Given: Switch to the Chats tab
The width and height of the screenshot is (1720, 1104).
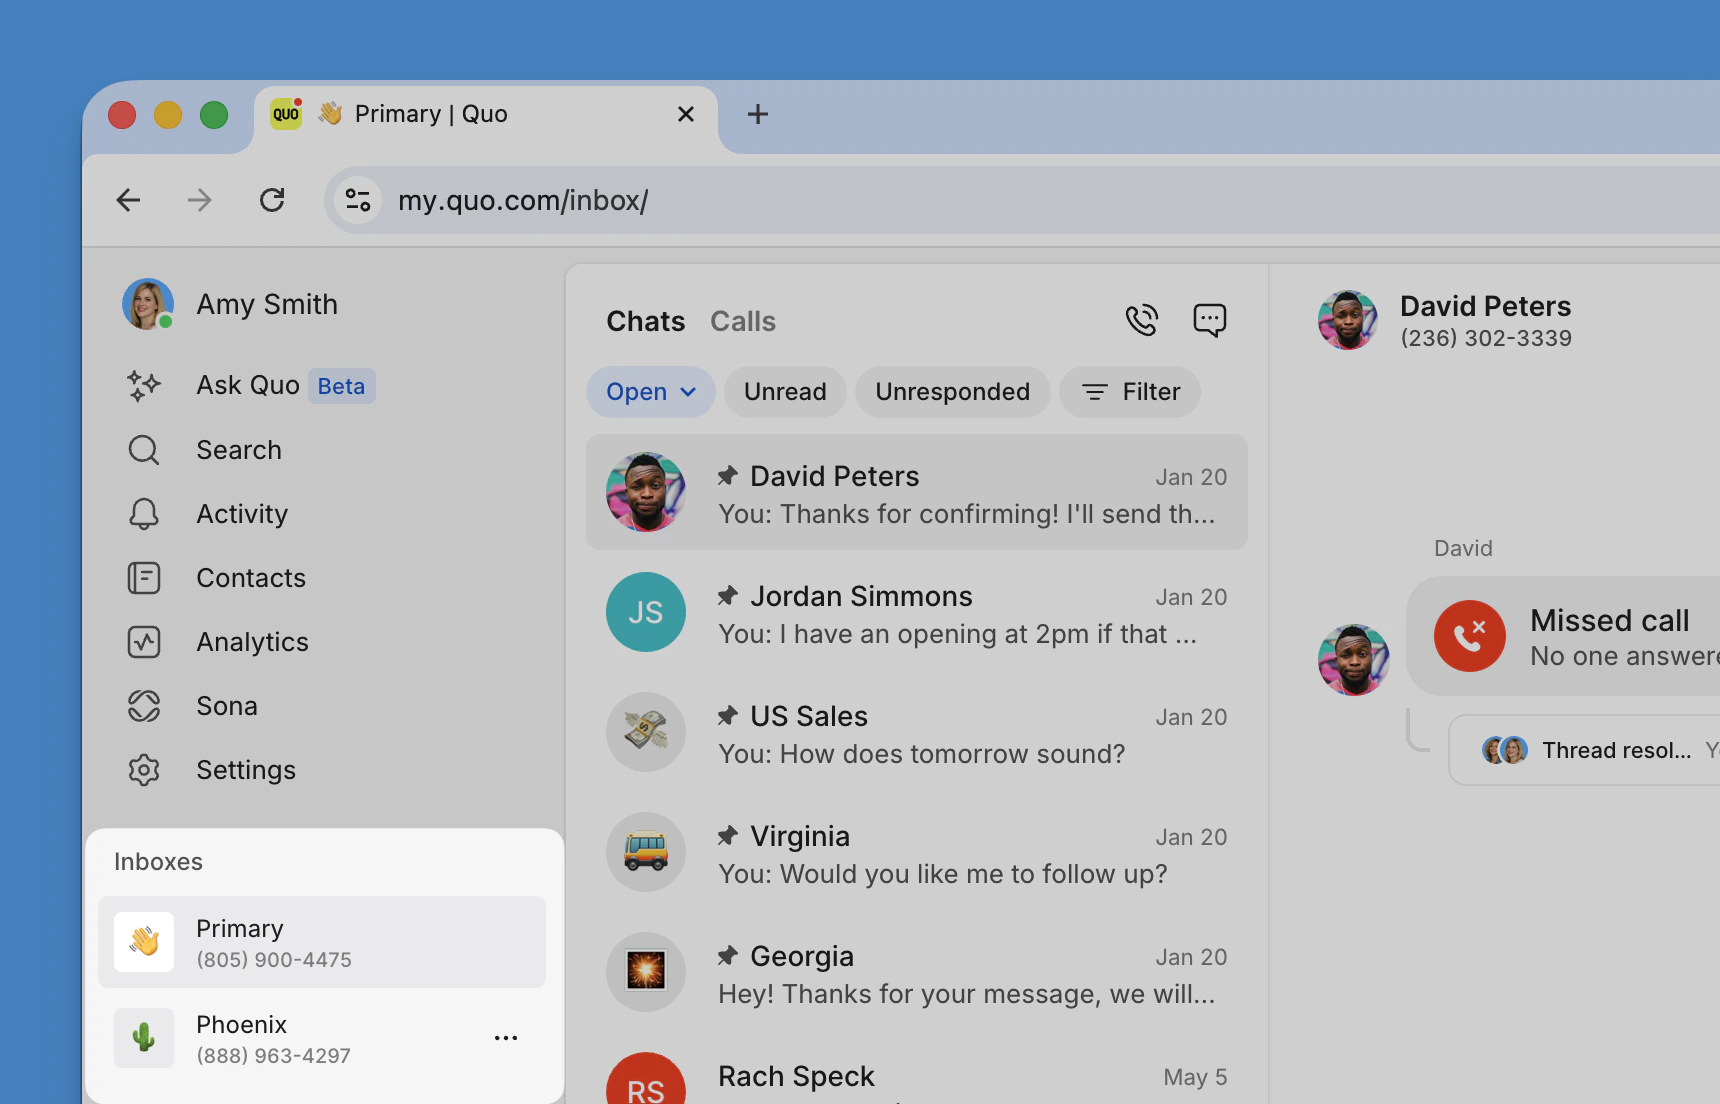Looking at the screenshot, I should (x=646, y=321).
